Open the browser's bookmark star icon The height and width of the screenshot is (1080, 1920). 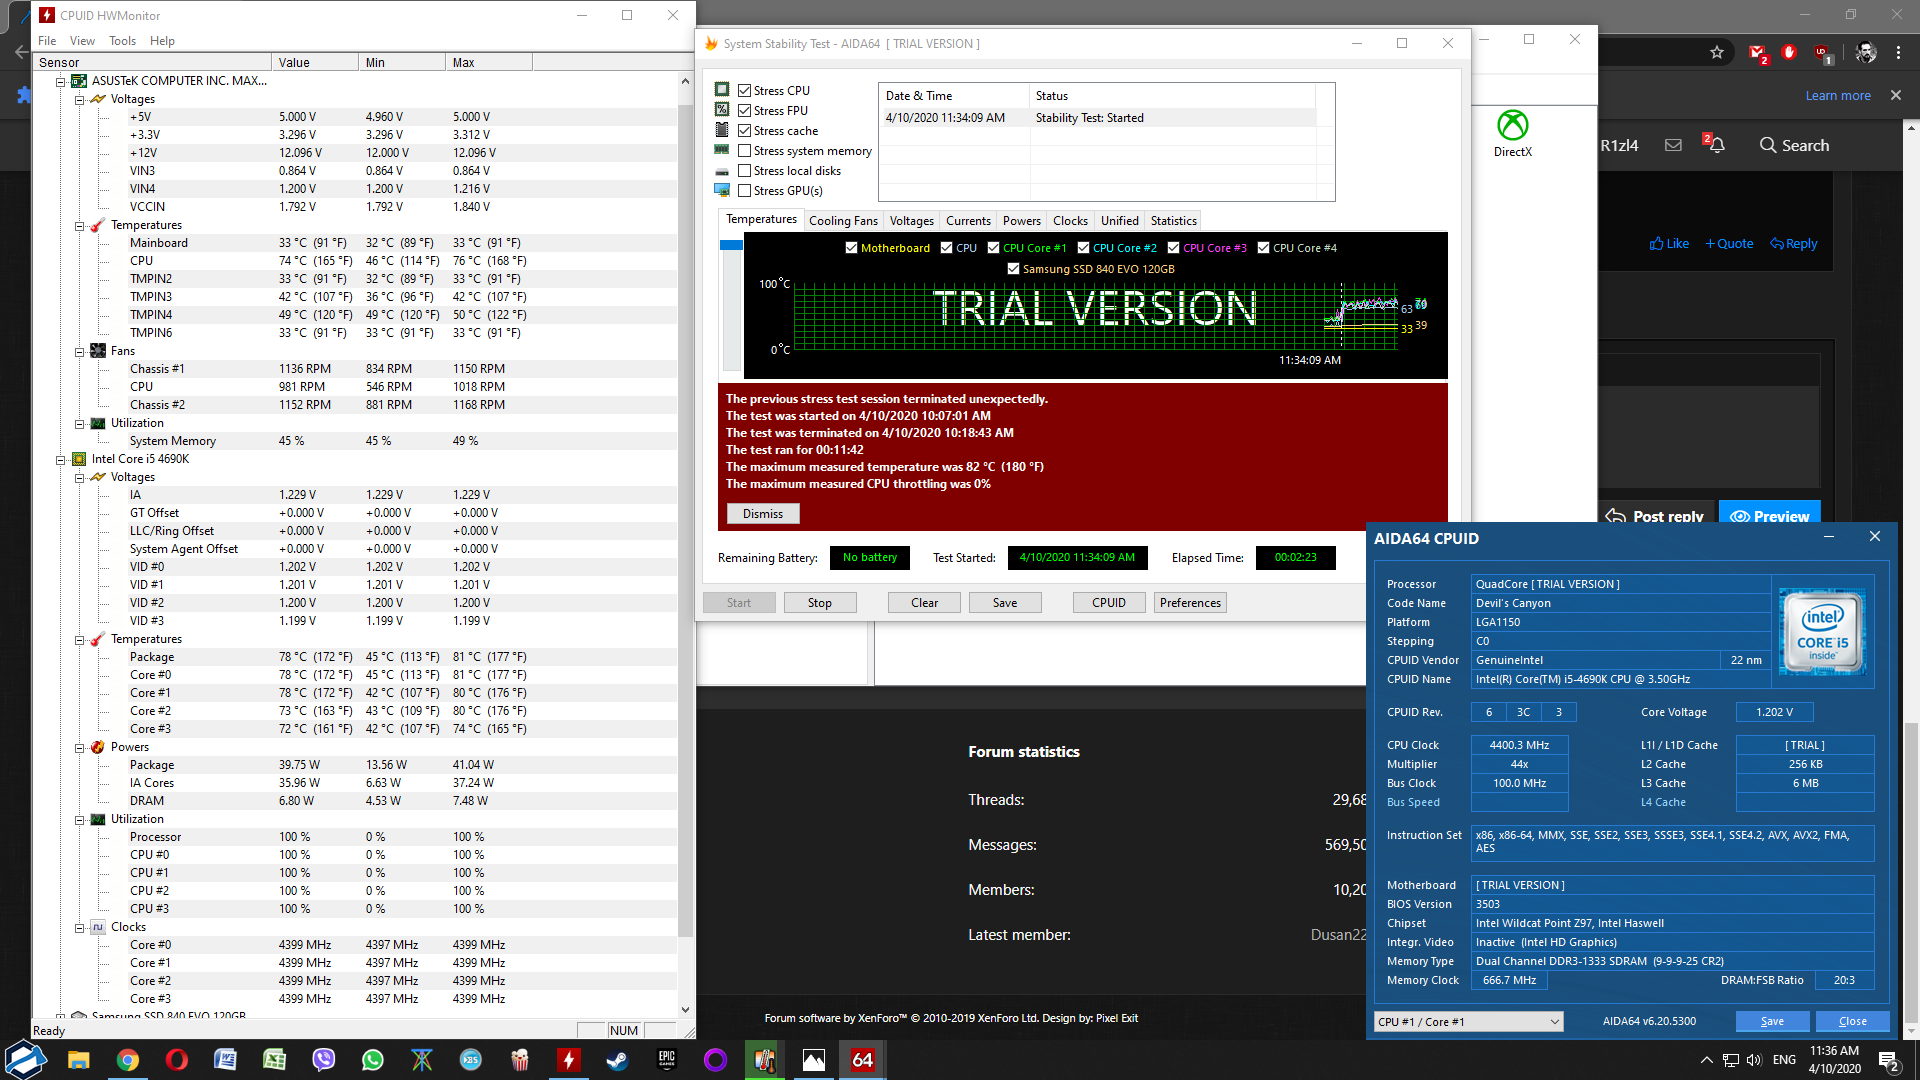click(1717, 52)
